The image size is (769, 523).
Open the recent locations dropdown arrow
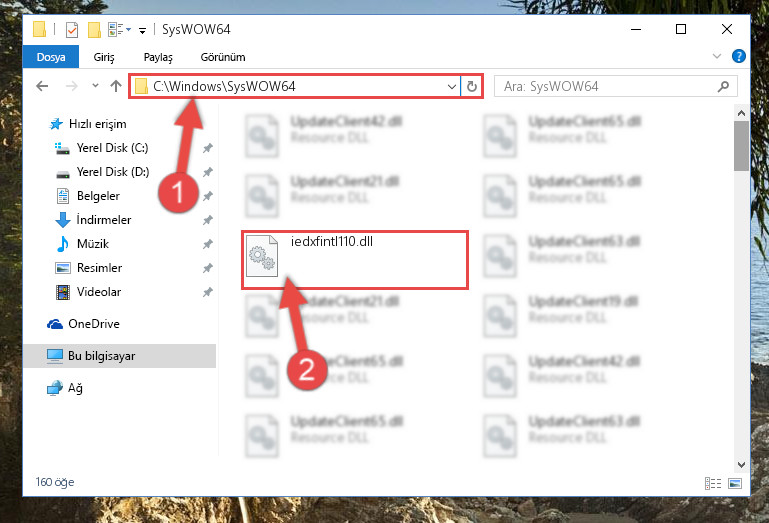[95, 86]
